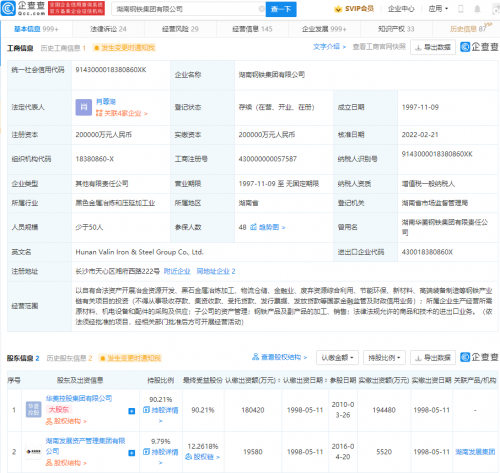Switch to 企业发展 999+ tab
Image resolution: width=500 pixels, height=473 pixels.
click(324, 29)
